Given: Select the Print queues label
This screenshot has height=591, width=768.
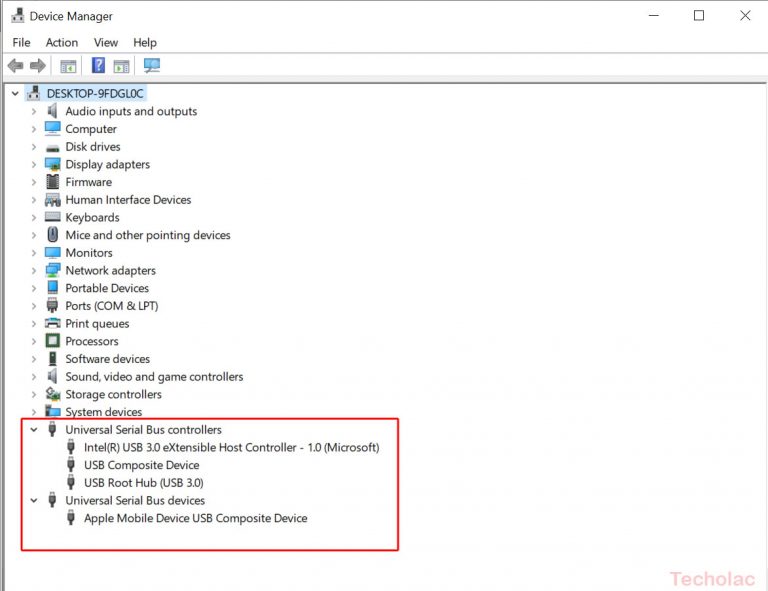Looking at the screenshot, I should coord(97,323).
